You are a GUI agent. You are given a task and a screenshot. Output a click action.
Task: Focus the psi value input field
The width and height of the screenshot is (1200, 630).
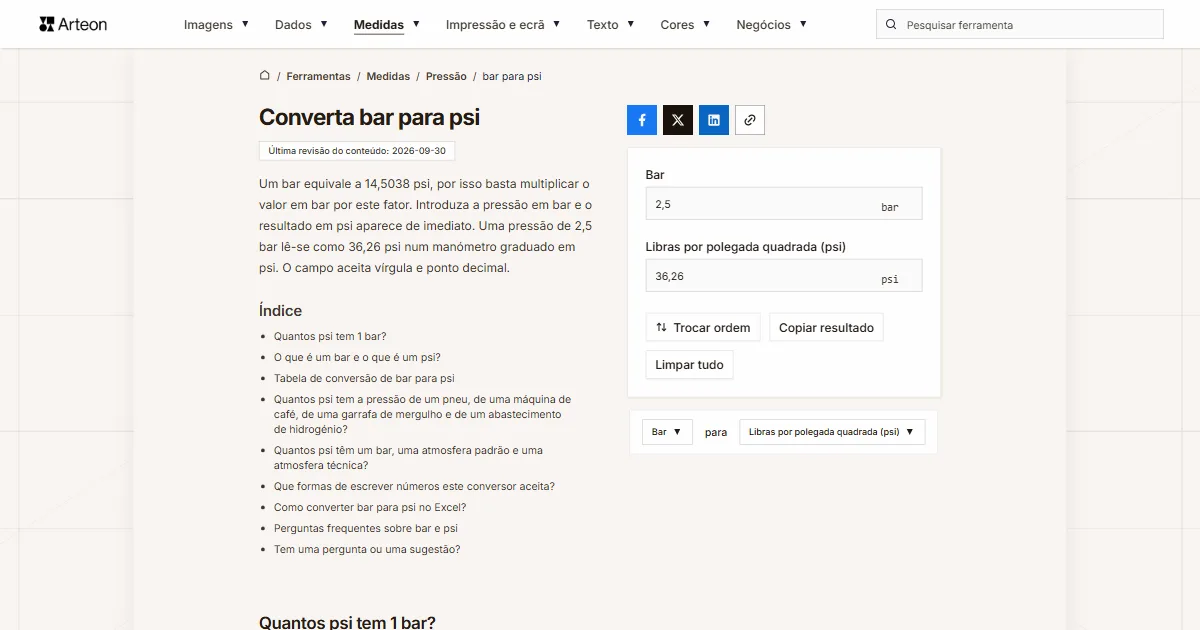click(784, 276)
